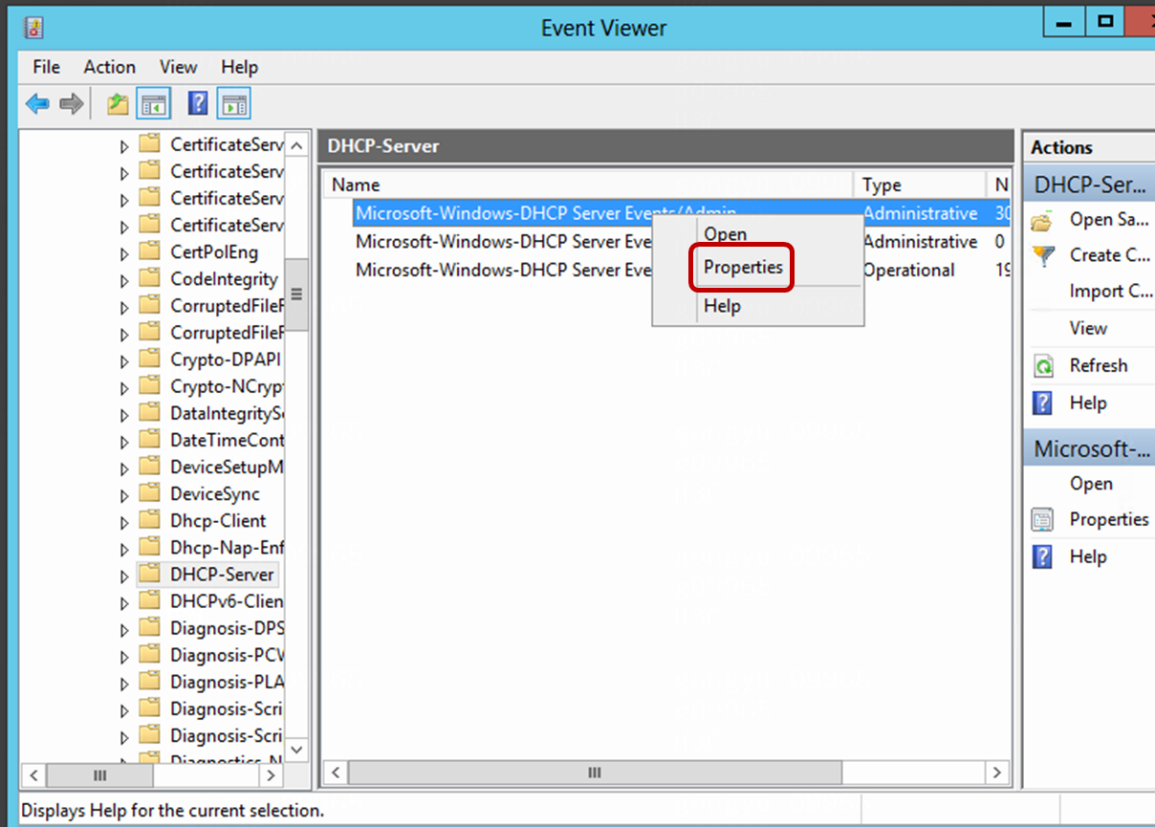Click View in the Actions pane
Screen dimensions: 1155x827
click(x=1088, y=328)
